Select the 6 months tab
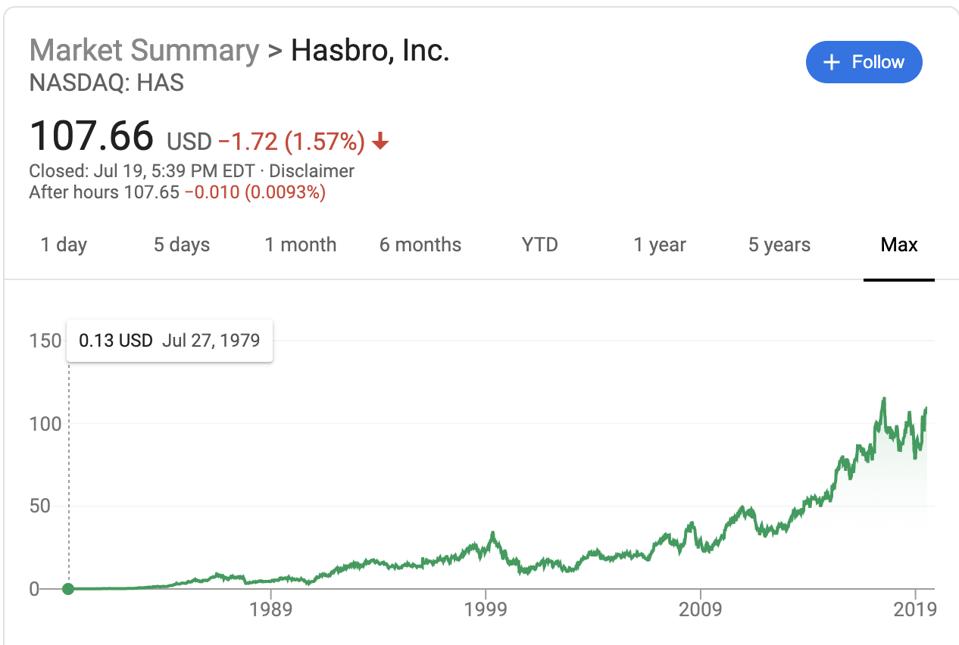The width and height of the screenshot is (959, 645). [x=420, y=245]
